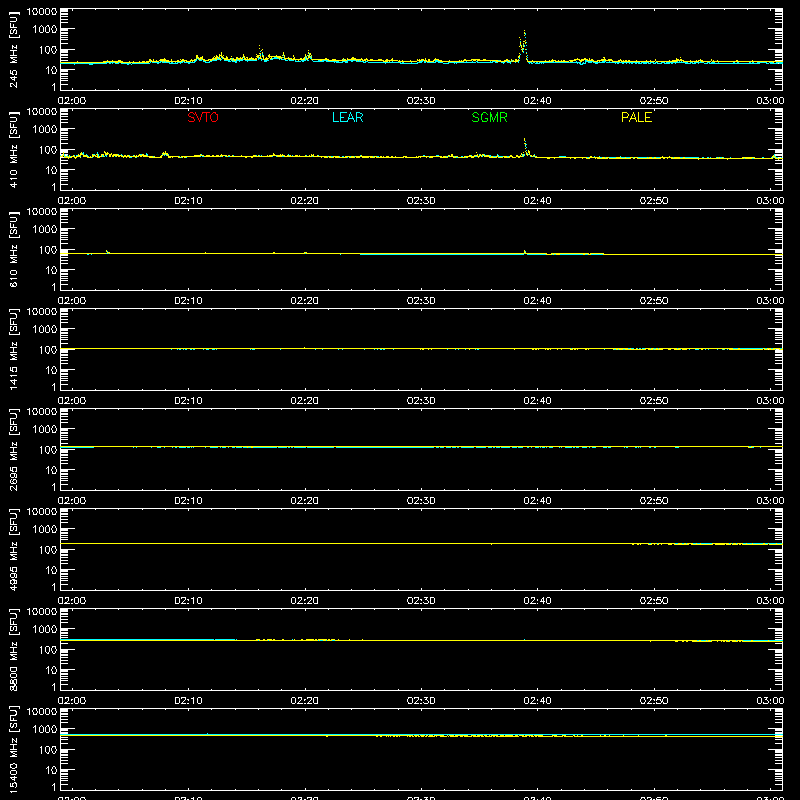This screenshot has height=800, width=800.
Task: Click the 15400 MHz [SFU] axis title
Action: point(14,749)
